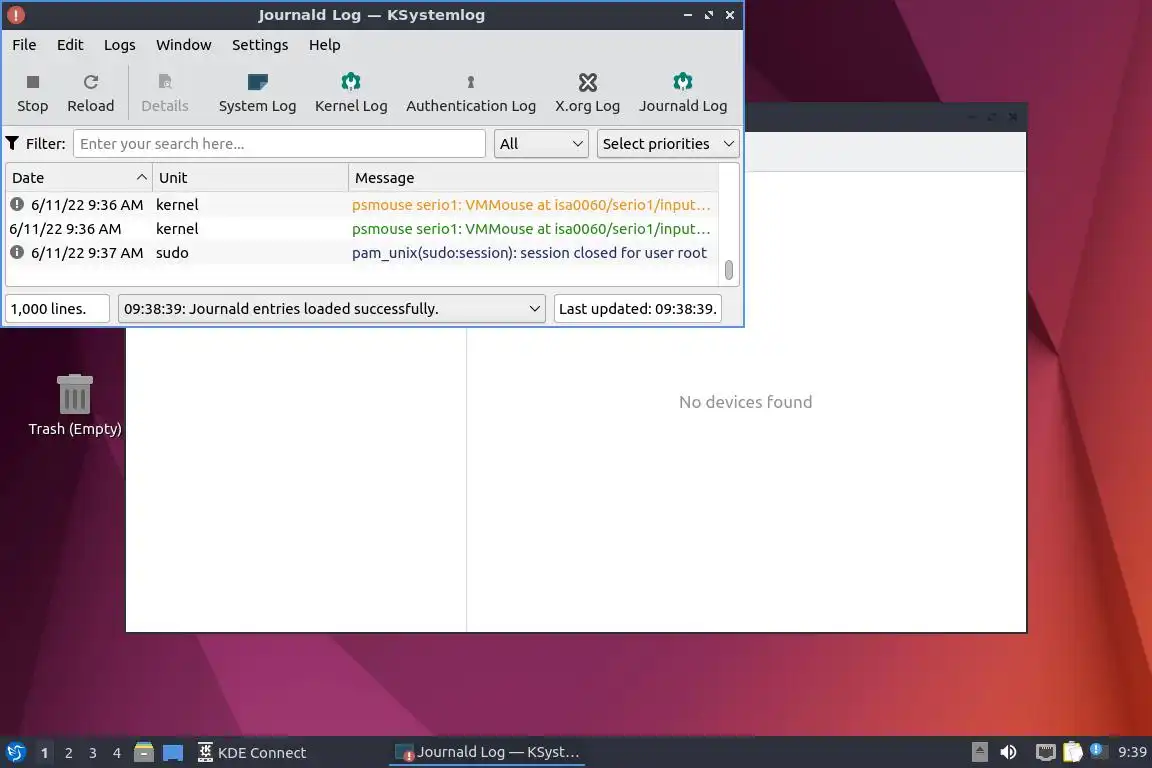
Task: Select the green psmouse kernel message row
Action: (361, 229)
